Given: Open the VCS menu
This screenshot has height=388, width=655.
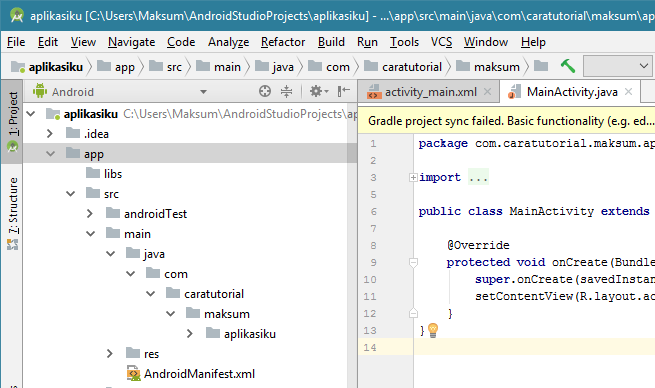Looking at the screenshot, I should 442,42.
